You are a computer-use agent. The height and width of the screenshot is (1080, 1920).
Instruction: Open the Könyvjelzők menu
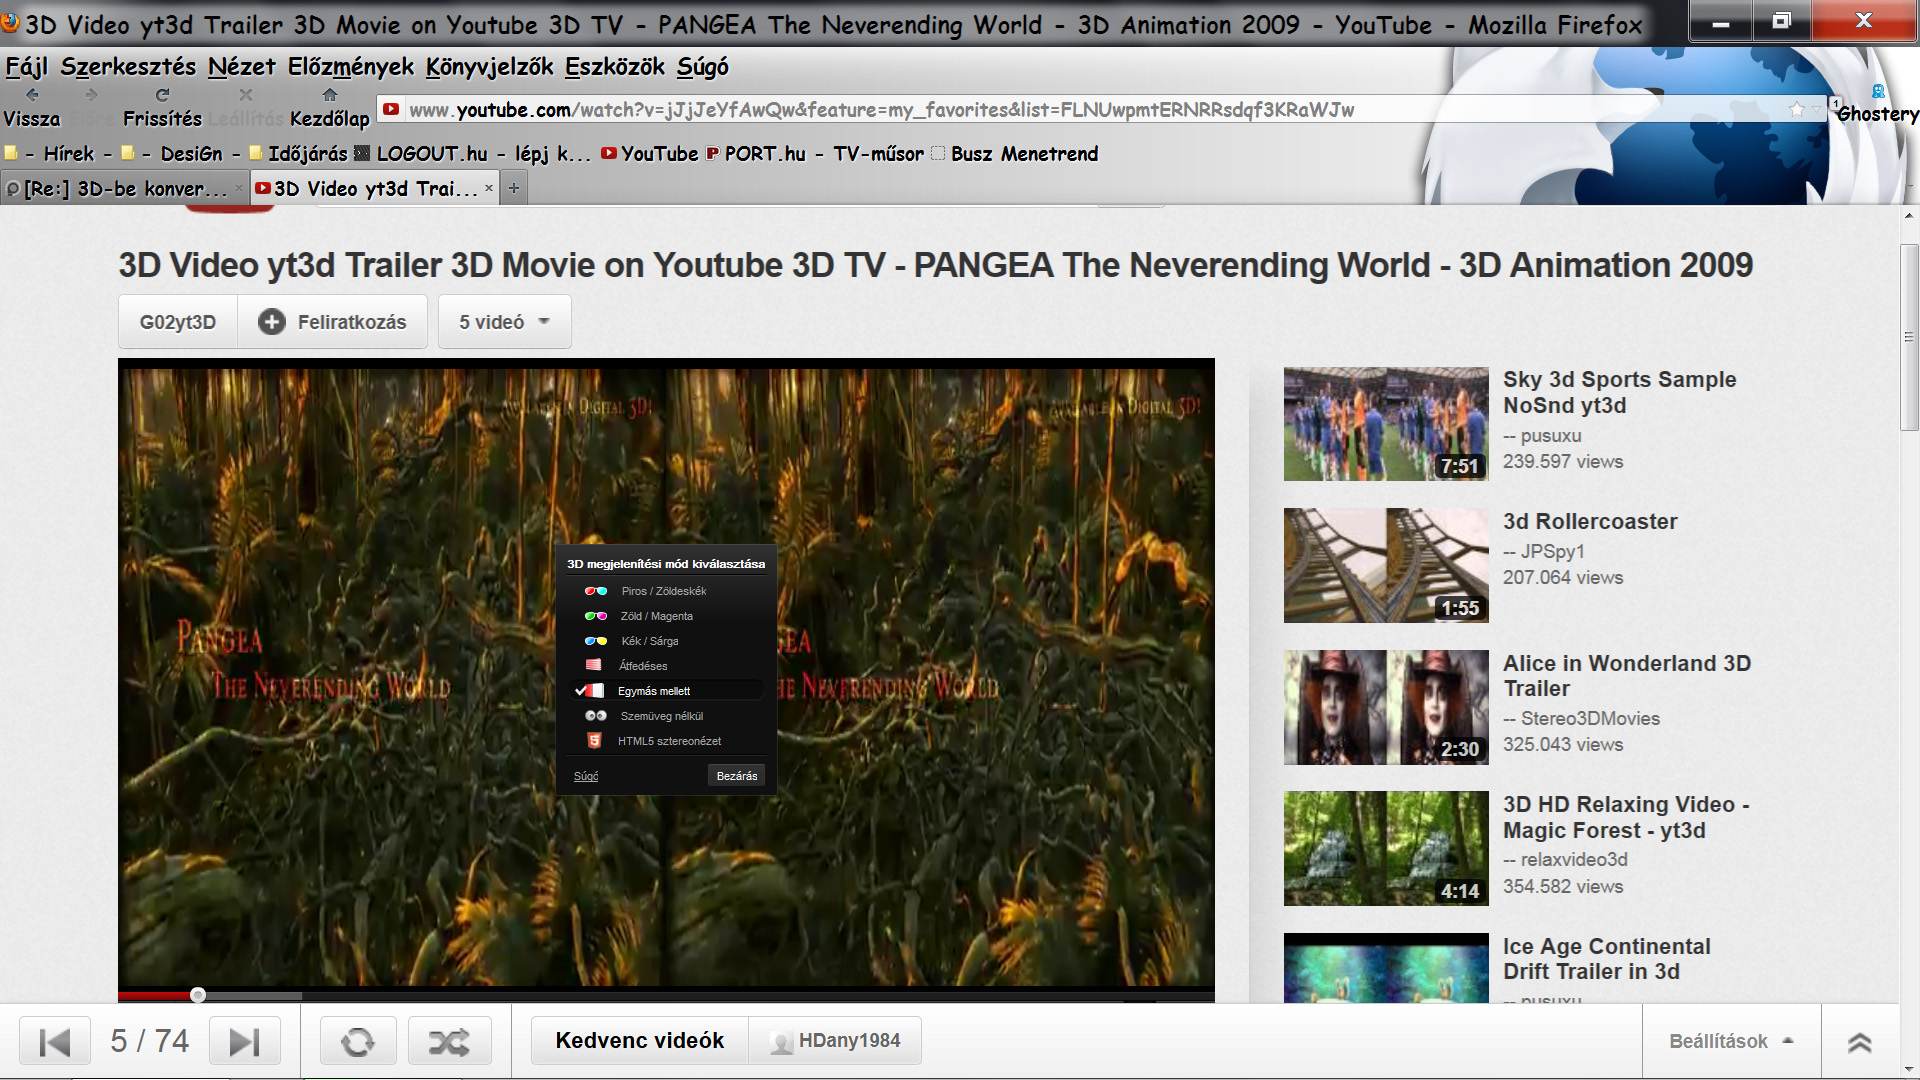coord(490,67)
